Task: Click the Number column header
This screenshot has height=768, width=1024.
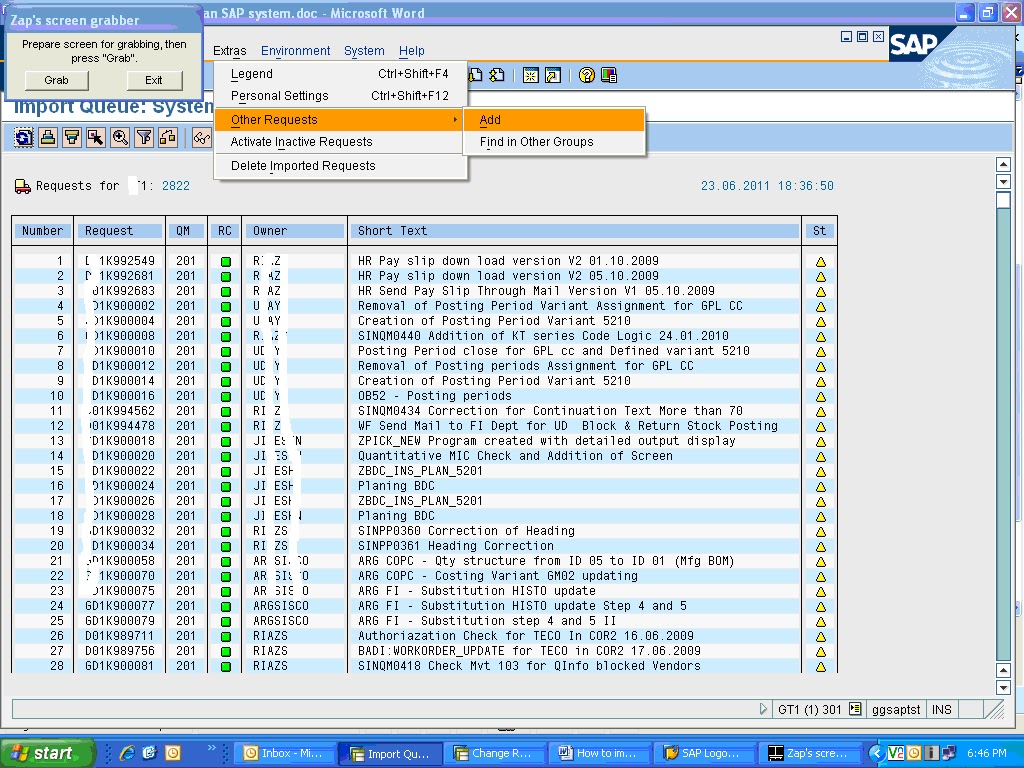Action: [x=42, y=231]
